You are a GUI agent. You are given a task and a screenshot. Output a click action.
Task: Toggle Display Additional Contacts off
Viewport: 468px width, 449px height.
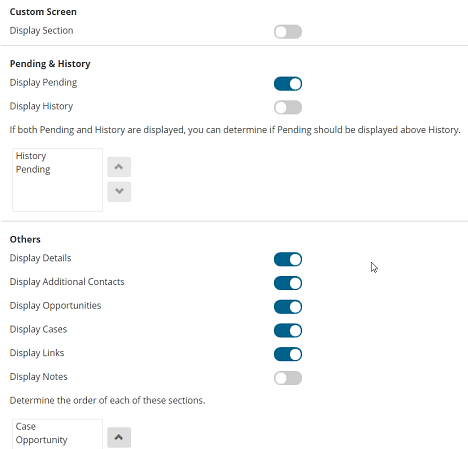(x=288, y=283)
